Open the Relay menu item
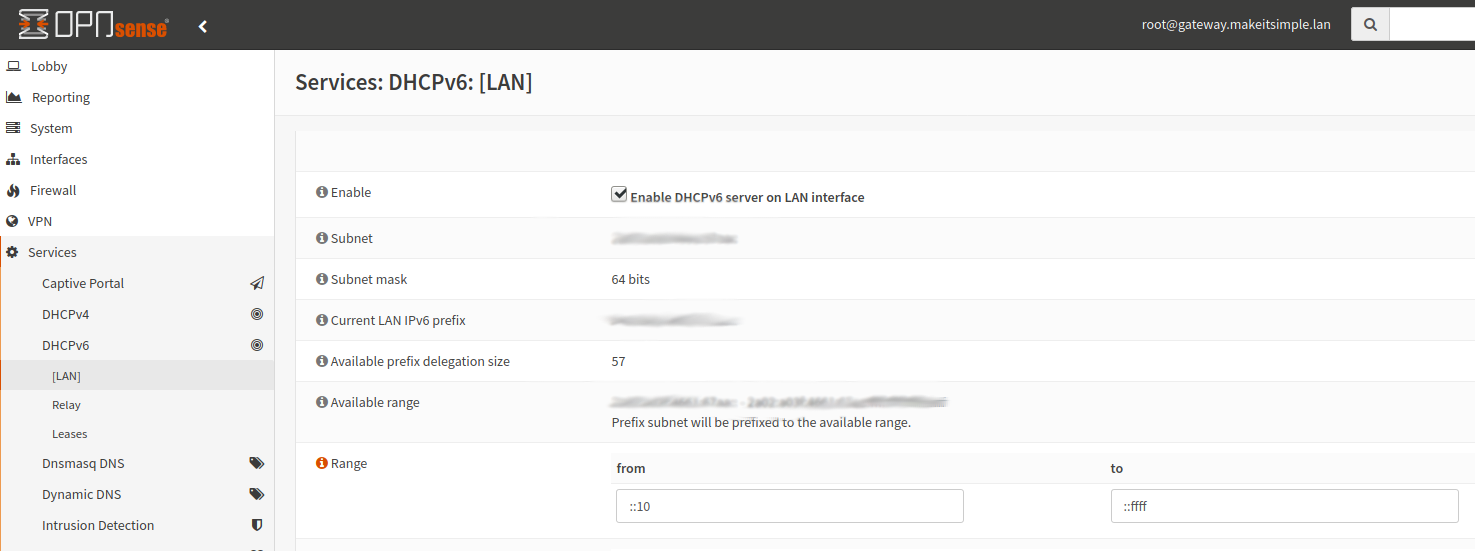1475x551 pixels. (x=66, y=405)
